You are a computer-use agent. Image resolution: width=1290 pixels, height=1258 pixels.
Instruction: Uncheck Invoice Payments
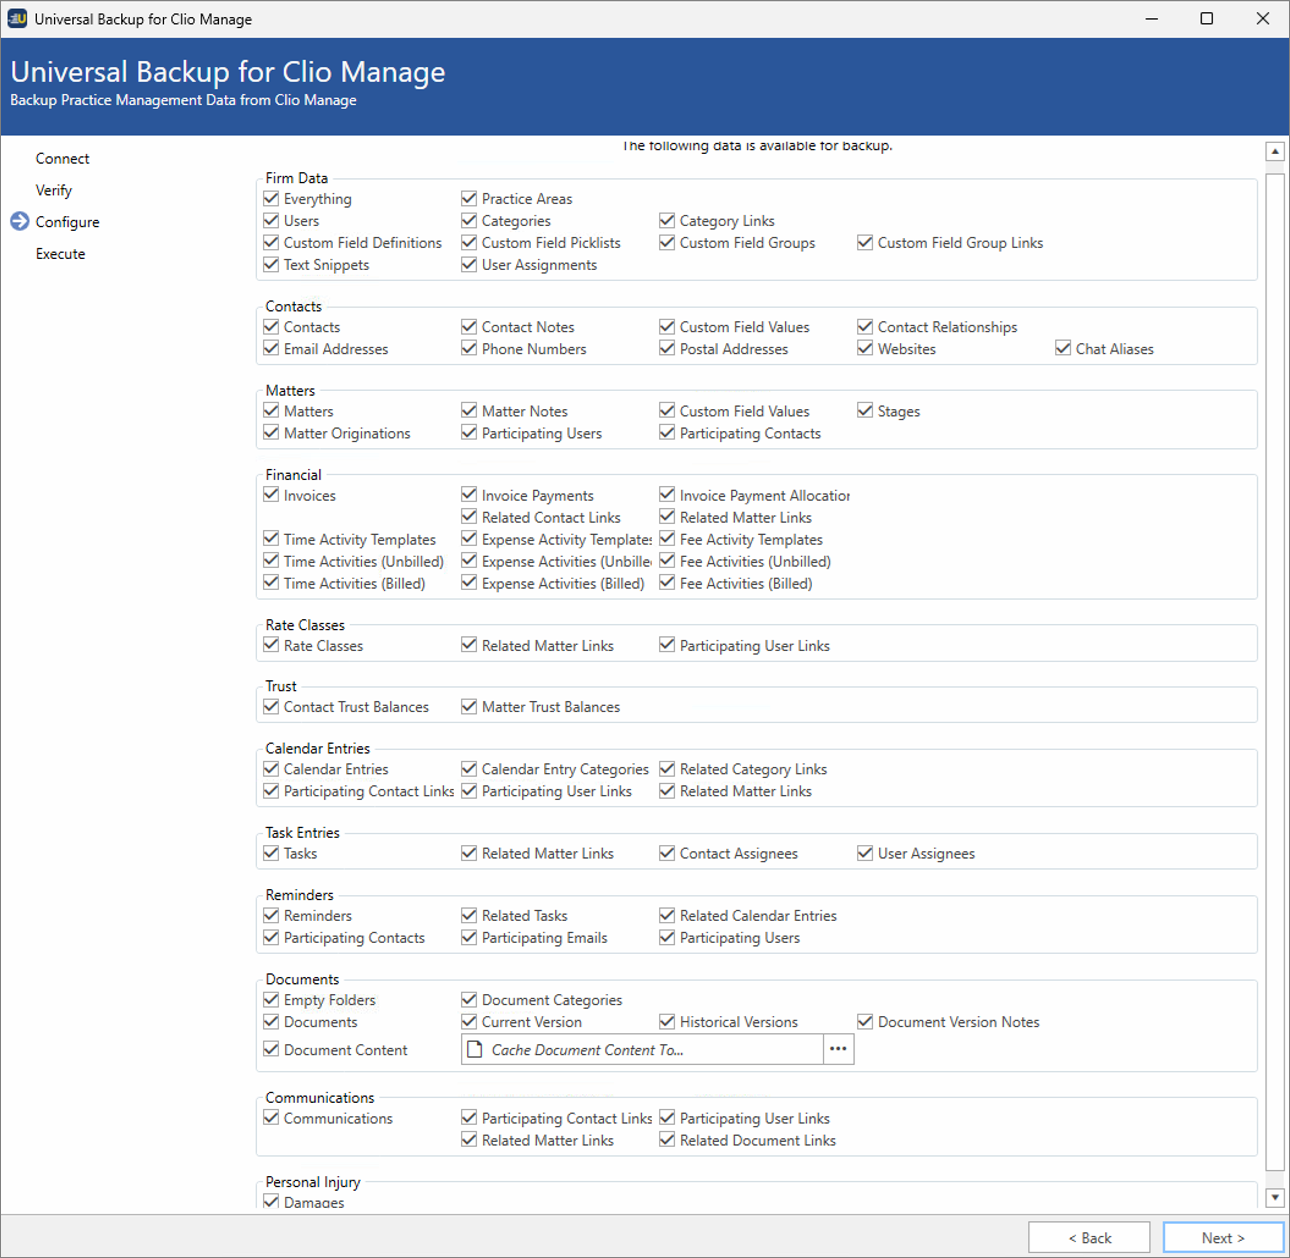pyautogui.click(x=469, y=494)
